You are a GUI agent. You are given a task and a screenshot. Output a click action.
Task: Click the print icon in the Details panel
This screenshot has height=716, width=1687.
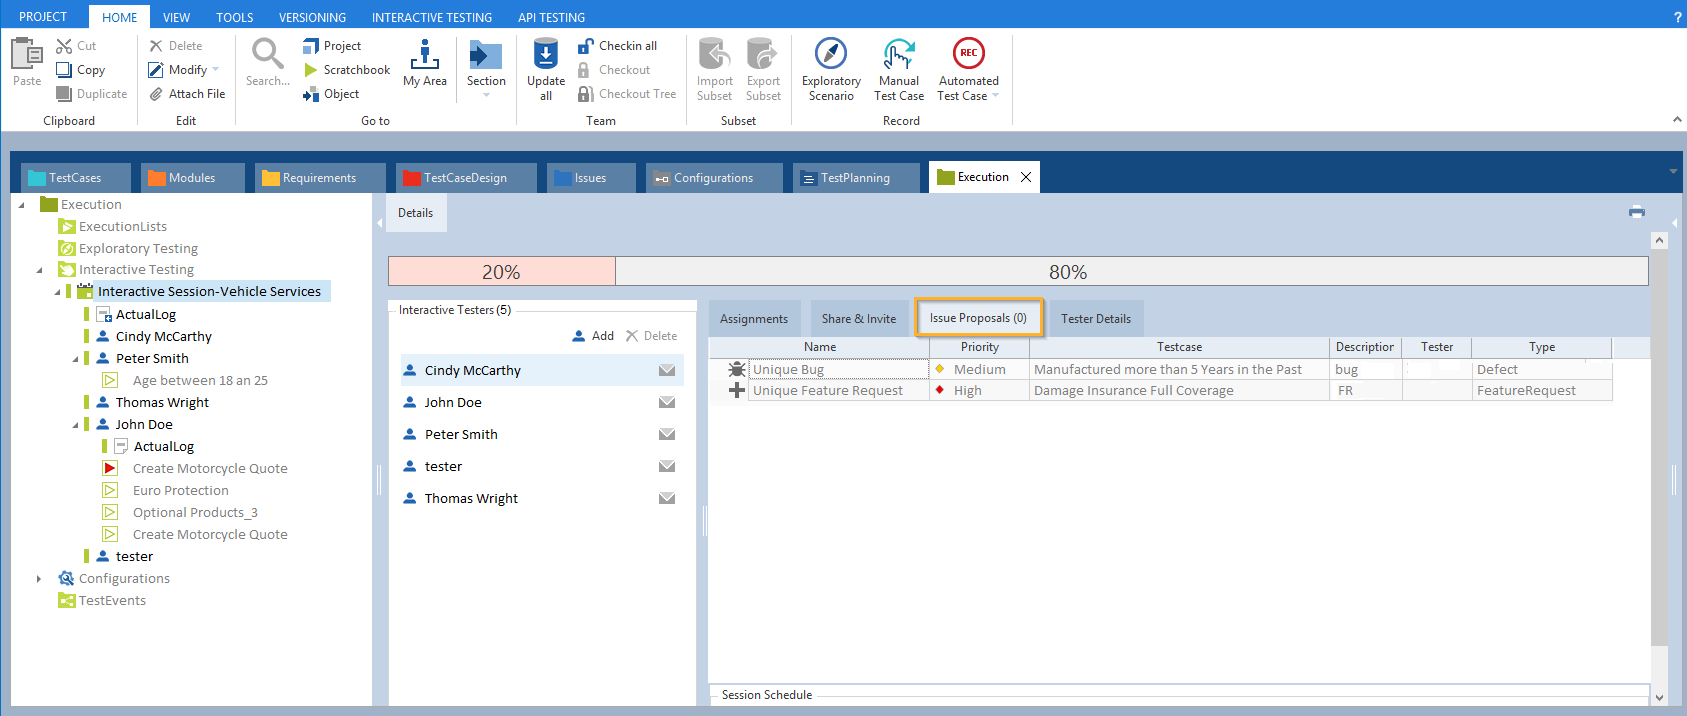pyautogui.click(x=1637, y=211)
